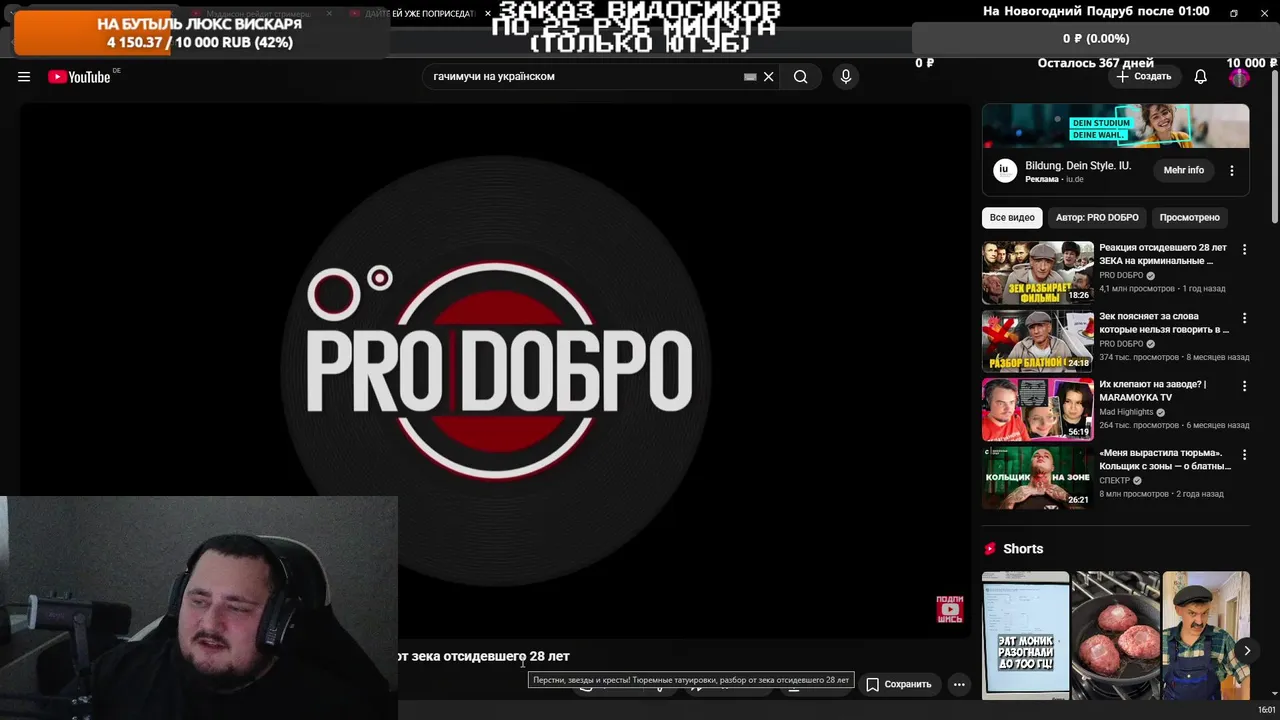This screenshot has width=1280, height=720.
Task: Open the account avatar menu
Action: pyautogui.click(x=1239, y=77)
